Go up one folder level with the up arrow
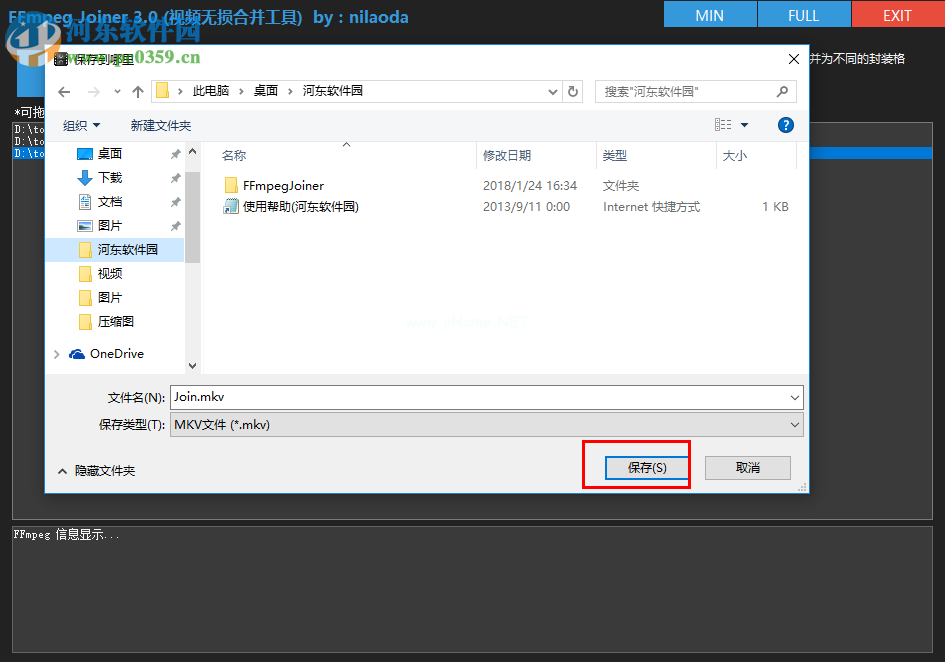Viewport: 945px width, 662px height. click(x=138, y=91)
